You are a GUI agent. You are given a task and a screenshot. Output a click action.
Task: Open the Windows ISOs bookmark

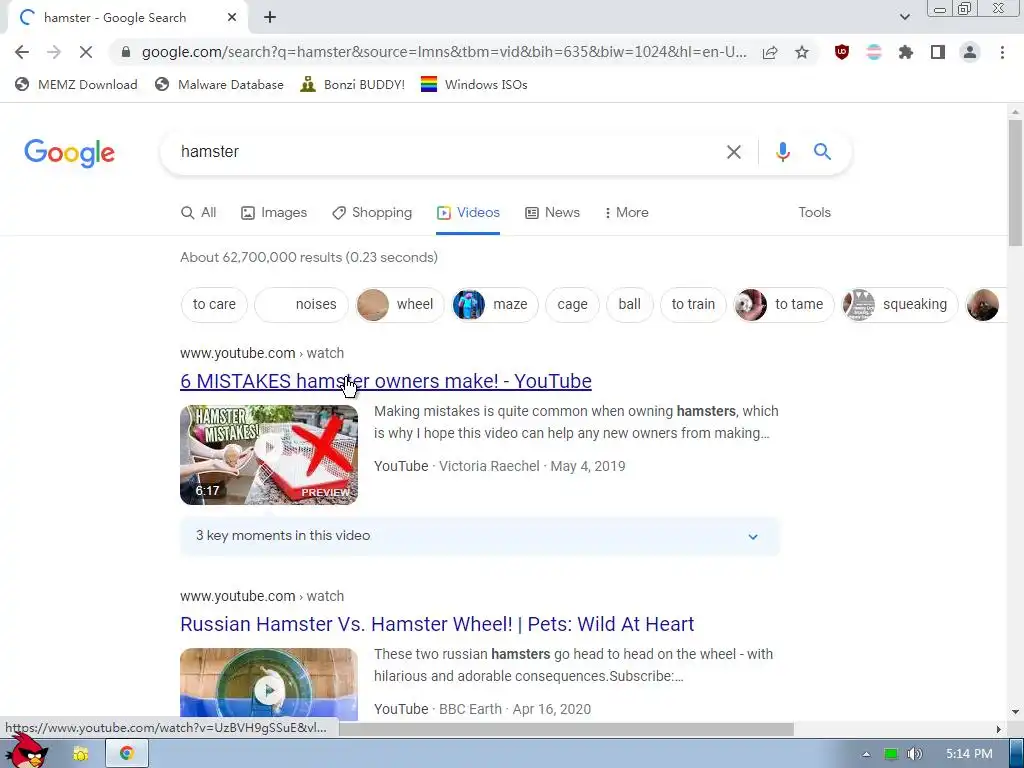(474, 84)
